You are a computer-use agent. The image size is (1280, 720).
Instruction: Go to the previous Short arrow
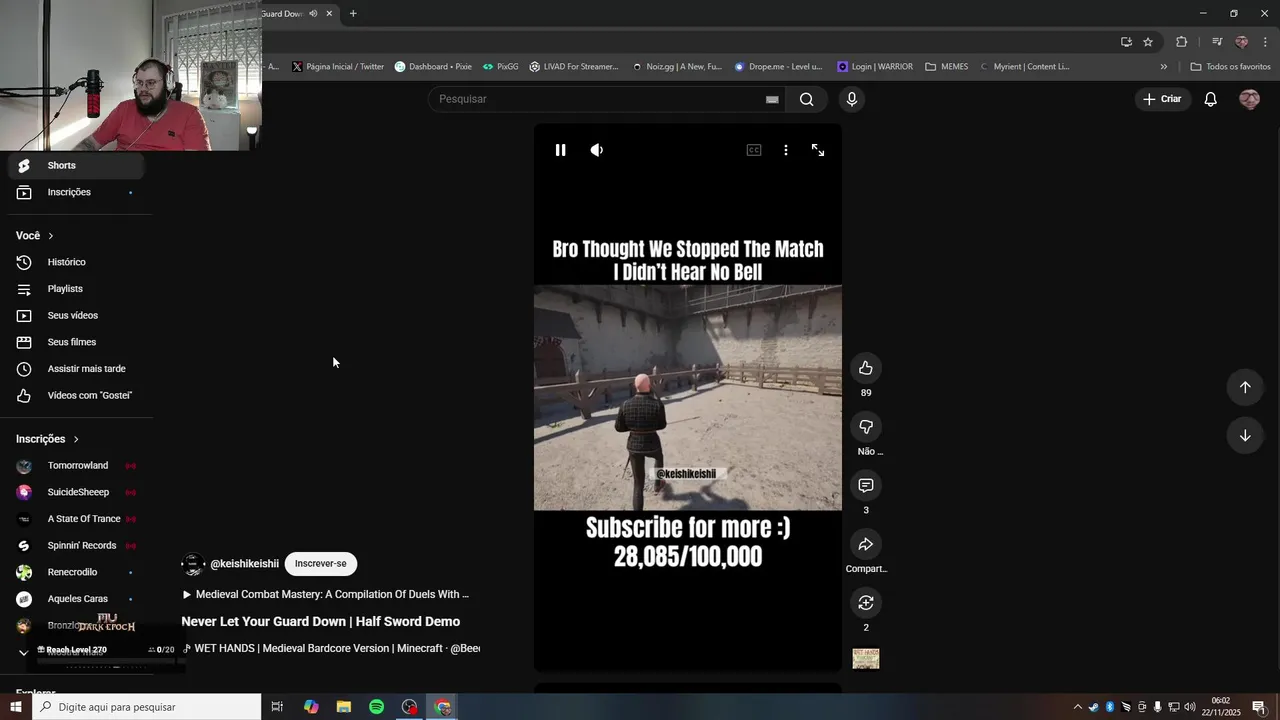[x=1245, y=387]
